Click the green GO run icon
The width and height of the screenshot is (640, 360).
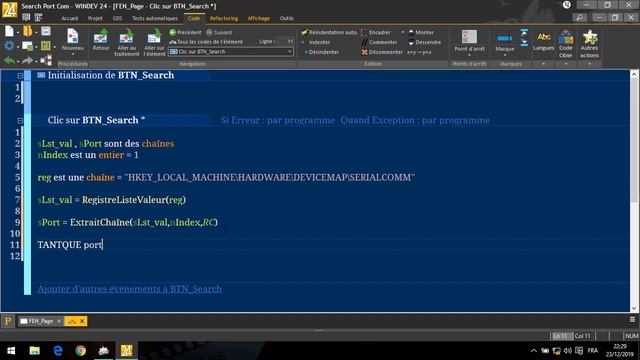[45, 46]
